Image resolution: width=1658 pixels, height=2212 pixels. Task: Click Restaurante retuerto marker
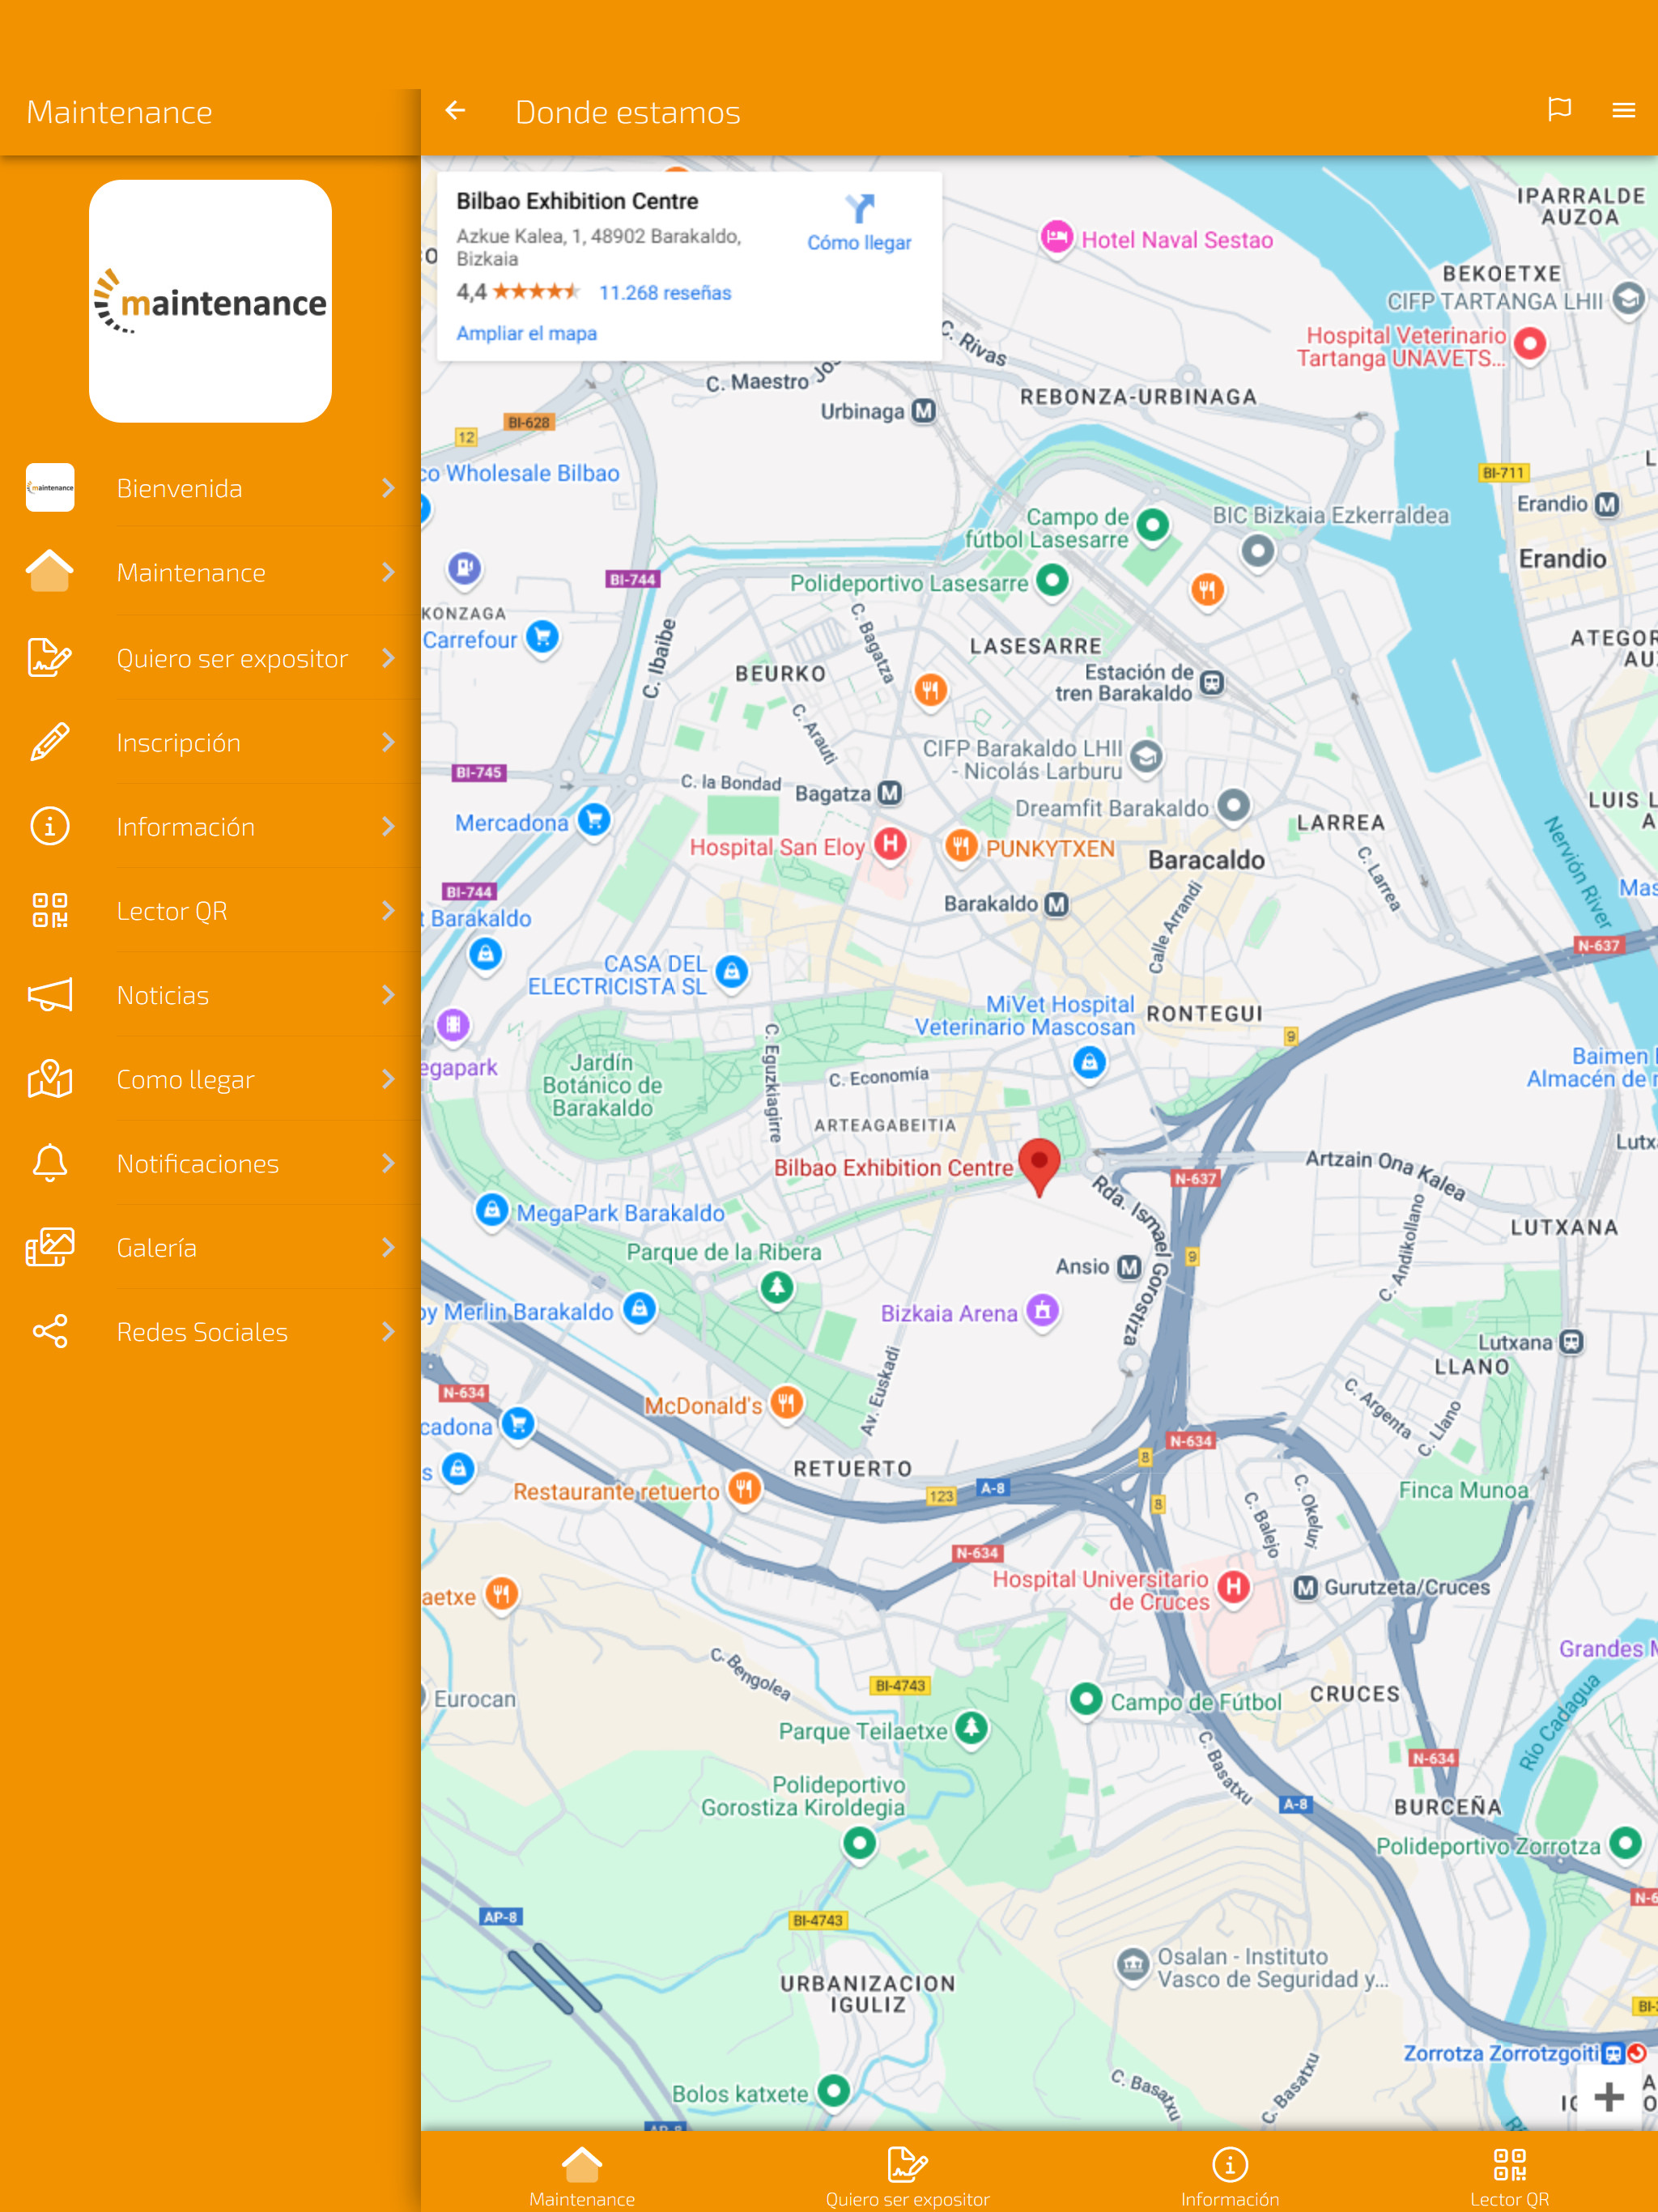click(743, 1489)
